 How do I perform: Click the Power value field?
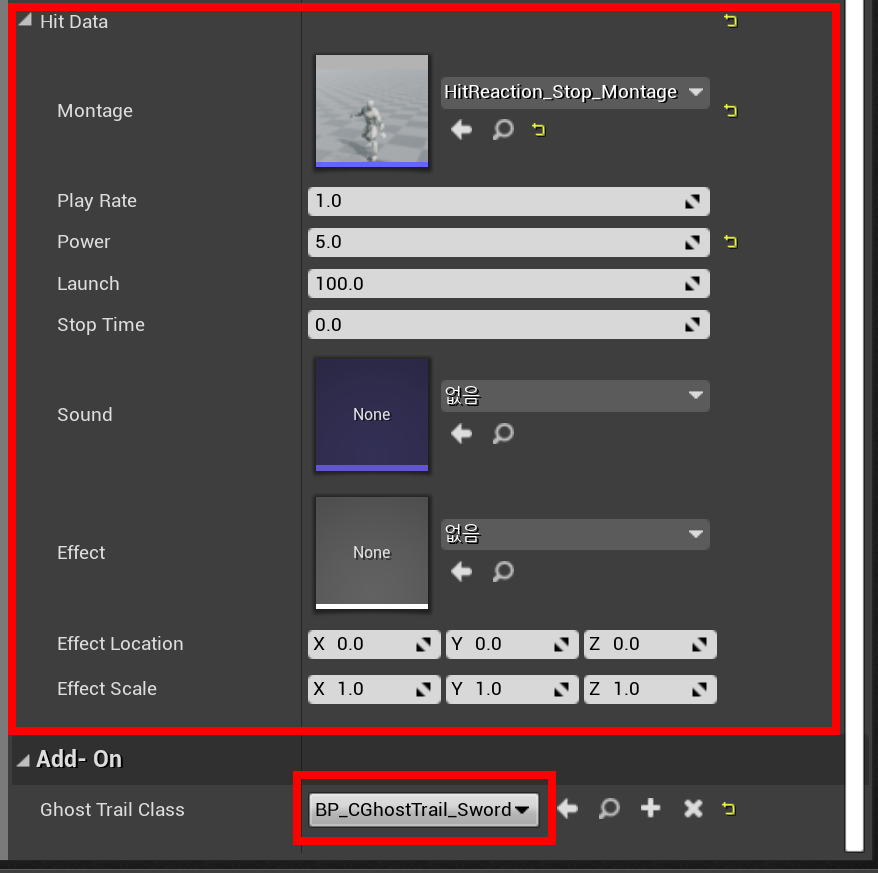pos(508,242)
